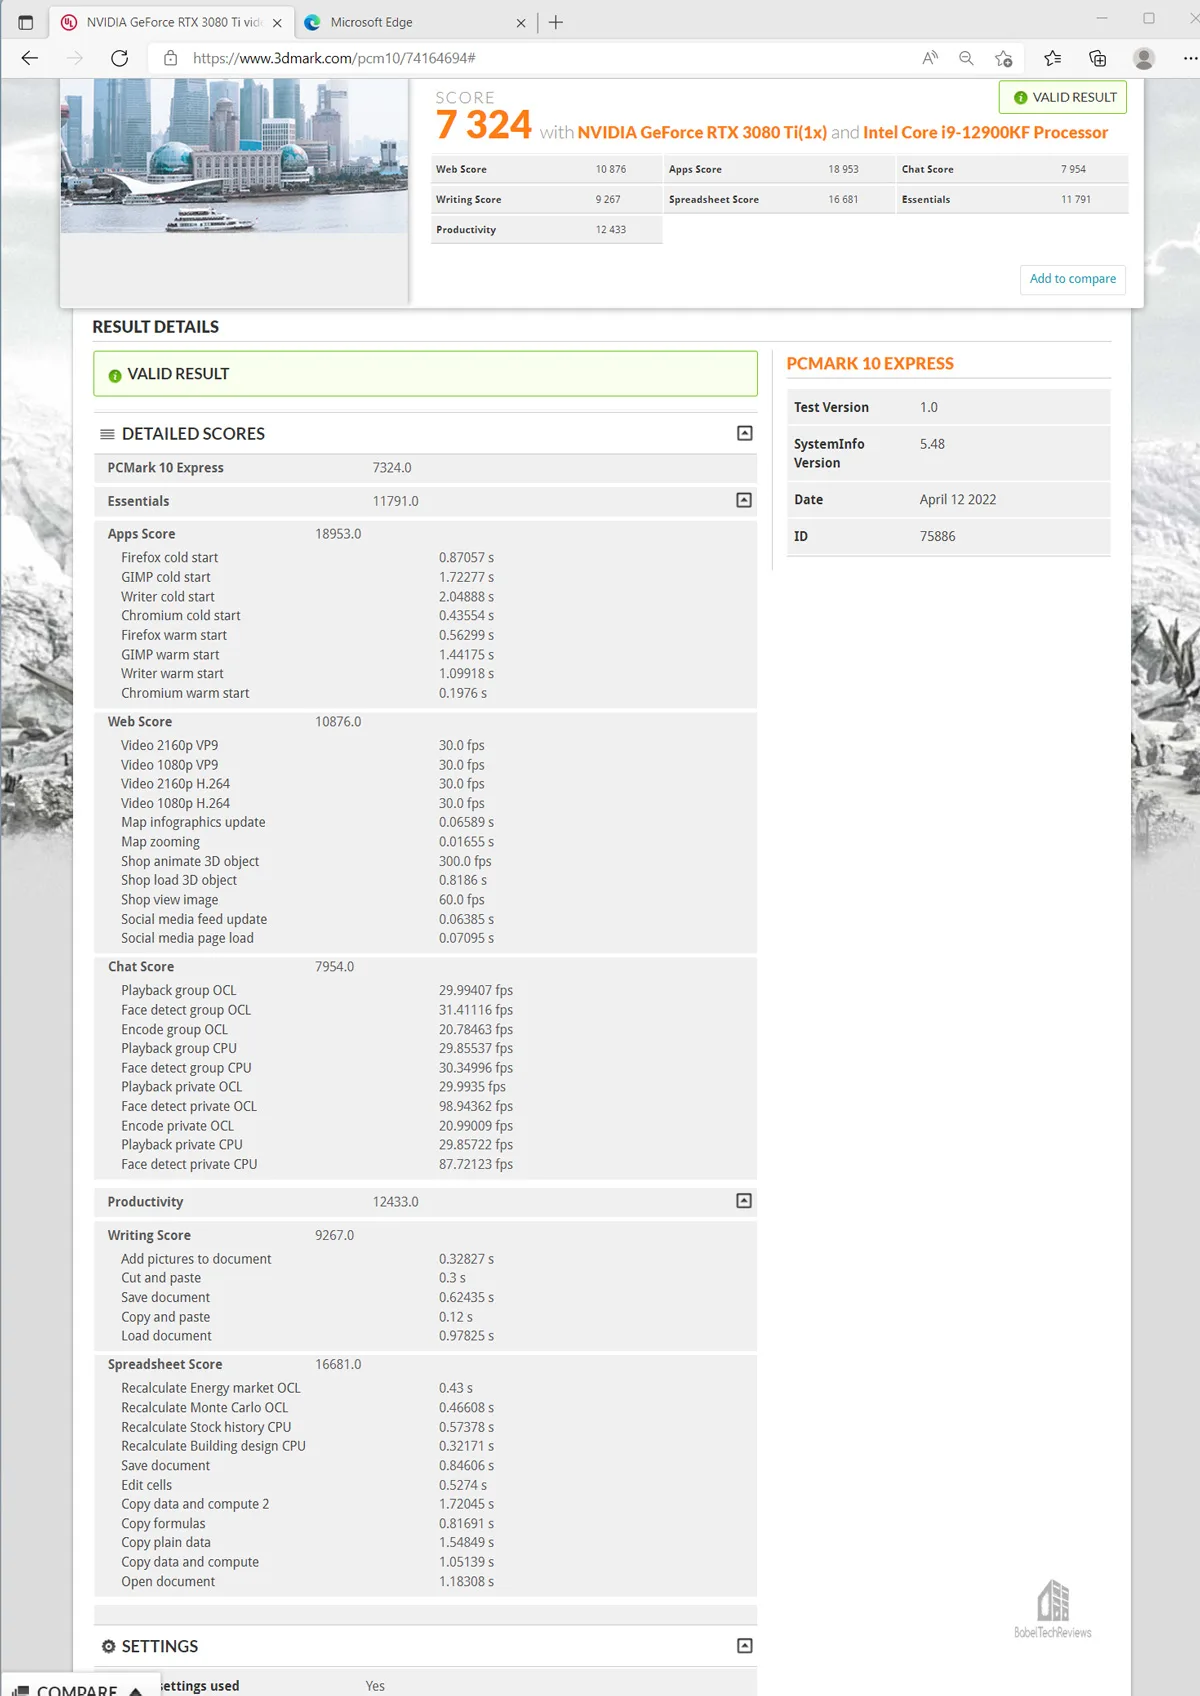Close the NVIDIA GeForce RTX 3080 Ti tab
This screenshot has width=1200, height=1696.
pyautogui.click(x=277, y=23)
